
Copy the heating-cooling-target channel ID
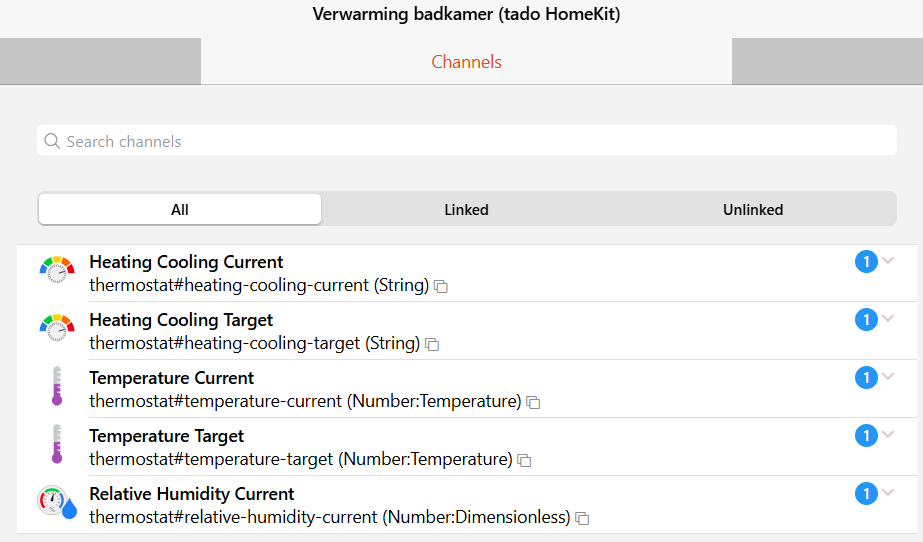(432, 344)
